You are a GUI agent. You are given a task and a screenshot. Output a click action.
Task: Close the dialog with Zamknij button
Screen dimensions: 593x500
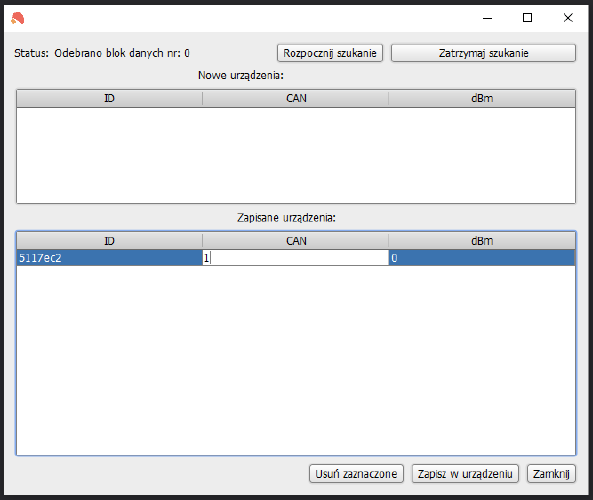pyautogui.click(x=551, y=474)
